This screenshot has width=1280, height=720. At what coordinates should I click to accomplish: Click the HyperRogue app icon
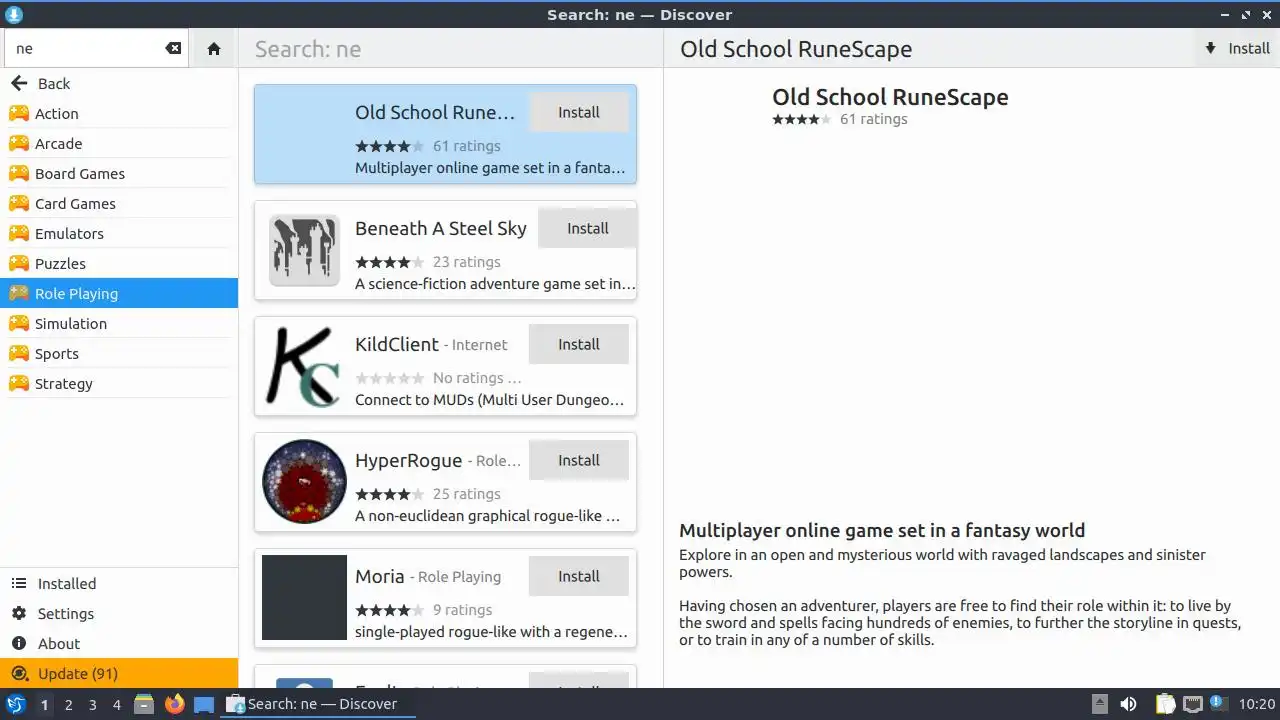(304, 481)
